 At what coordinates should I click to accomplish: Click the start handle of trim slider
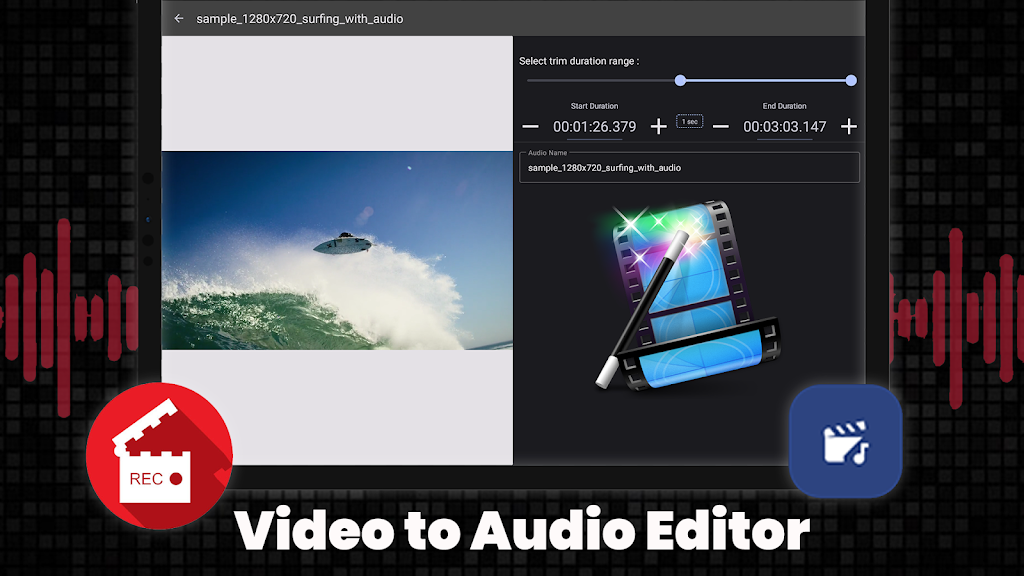coord(680,81)
